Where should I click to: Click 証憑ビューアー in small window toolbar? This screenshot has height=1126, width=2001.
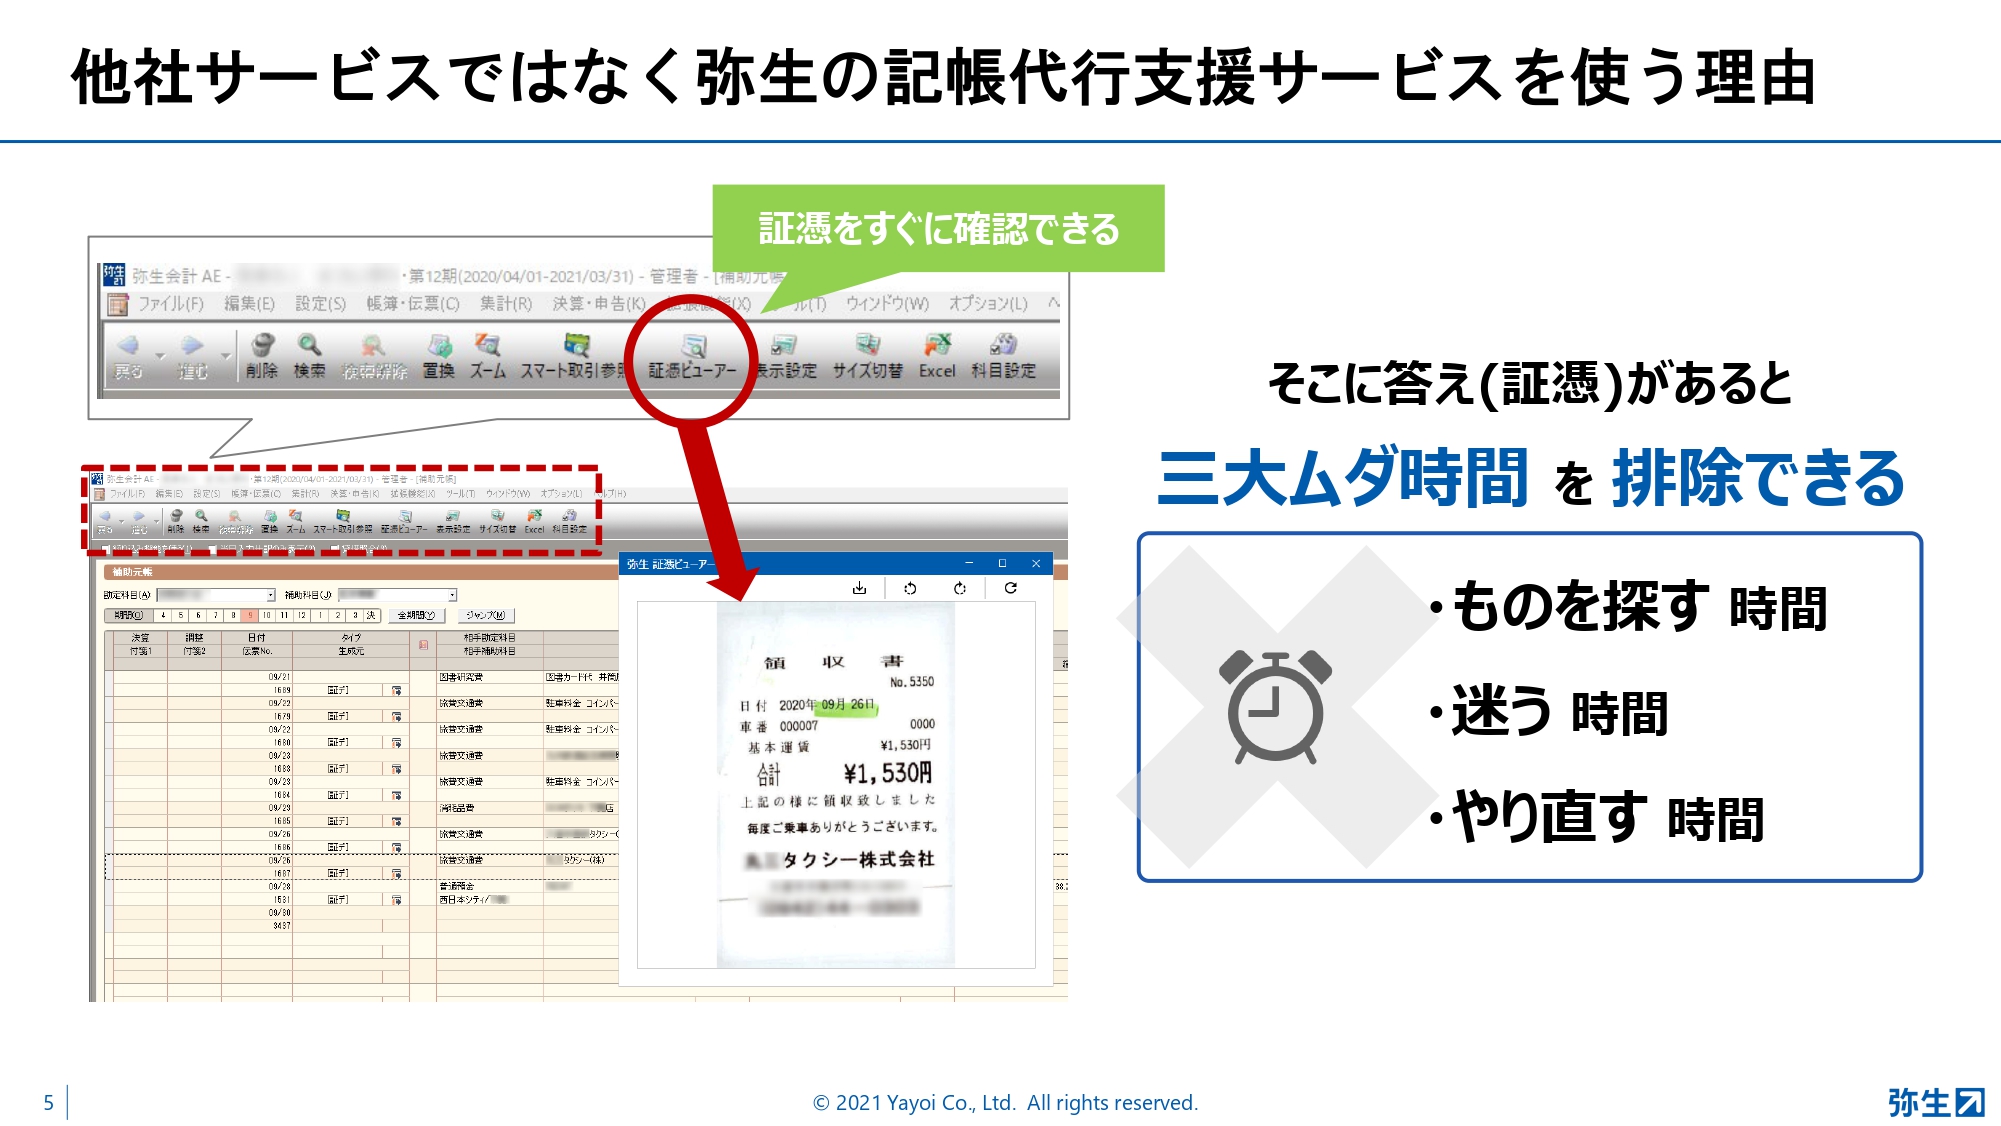[405, 522]
